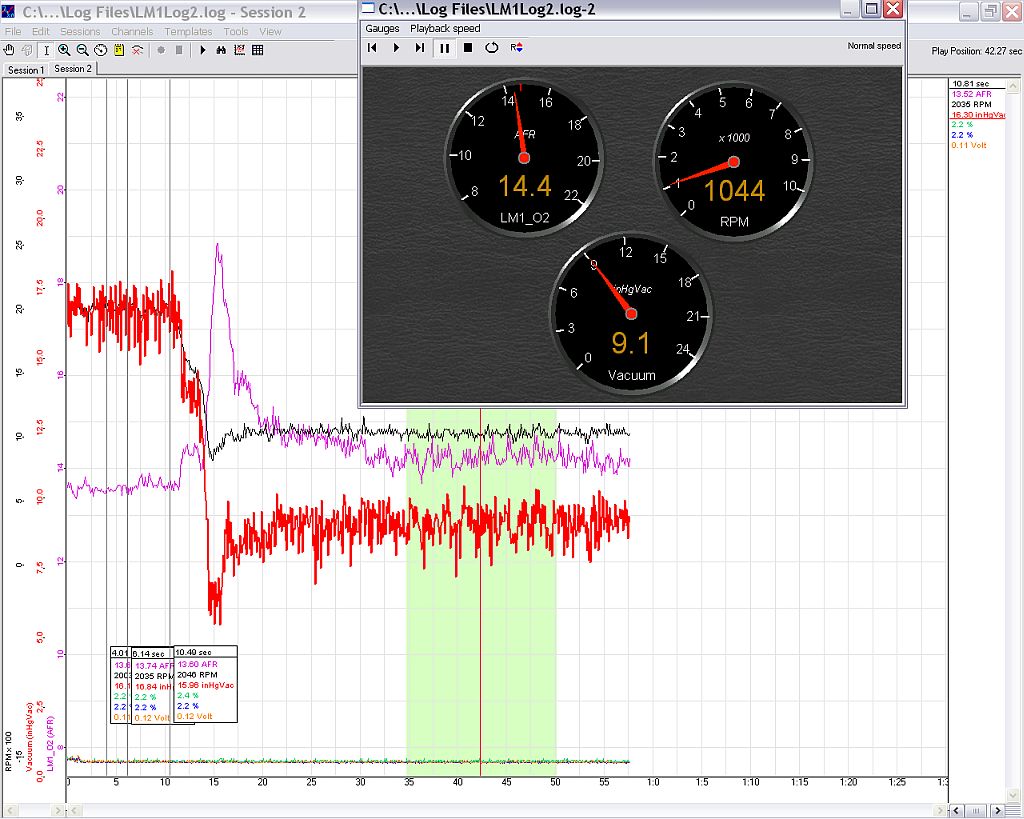Click the chart statistics icon beside binoculars
1024x819 pixels.
click(239, 50)
